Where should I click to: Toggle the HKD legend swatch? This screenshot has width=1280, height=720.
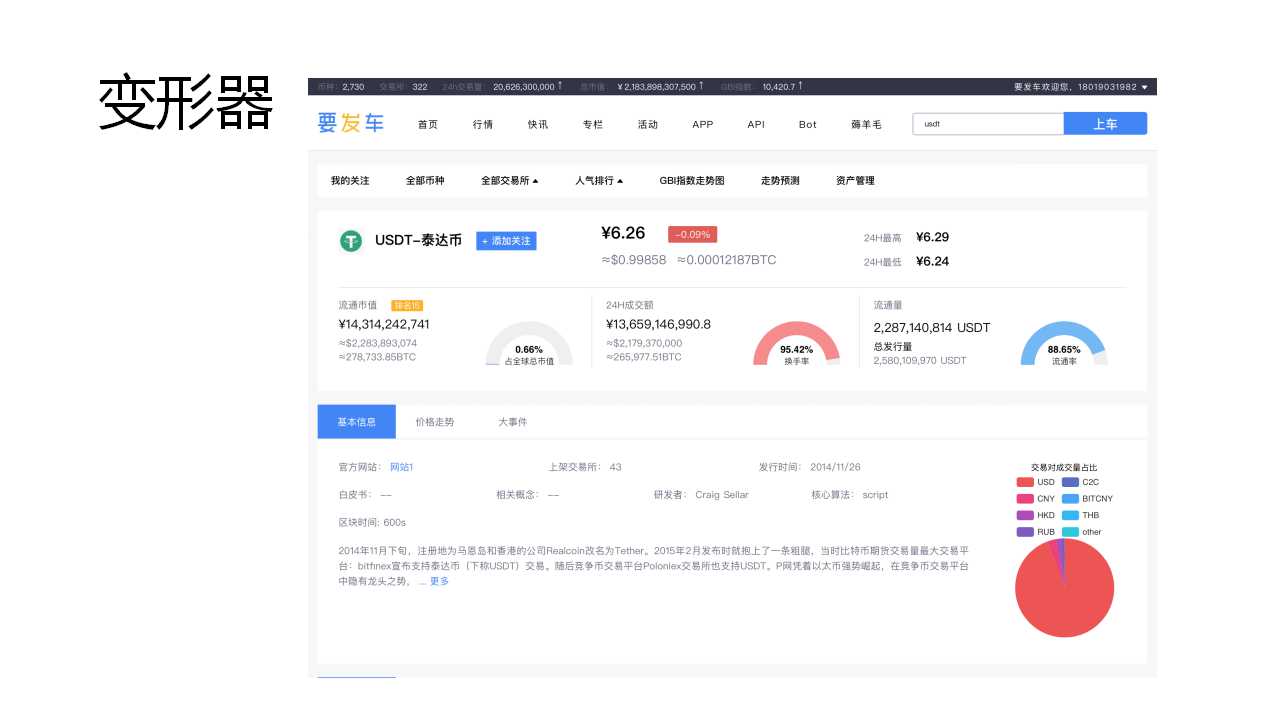tap(1025, 515)
